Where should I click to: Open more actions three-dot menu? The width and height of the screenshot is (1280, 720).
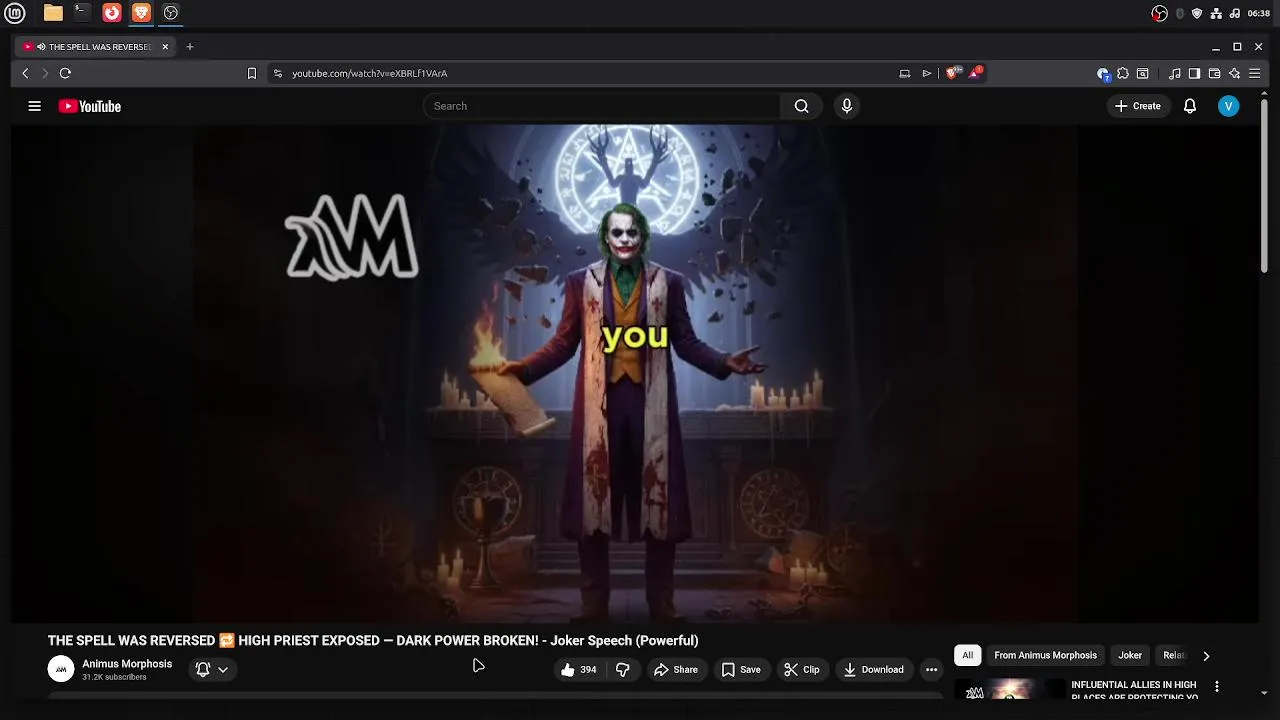(931, 670)
